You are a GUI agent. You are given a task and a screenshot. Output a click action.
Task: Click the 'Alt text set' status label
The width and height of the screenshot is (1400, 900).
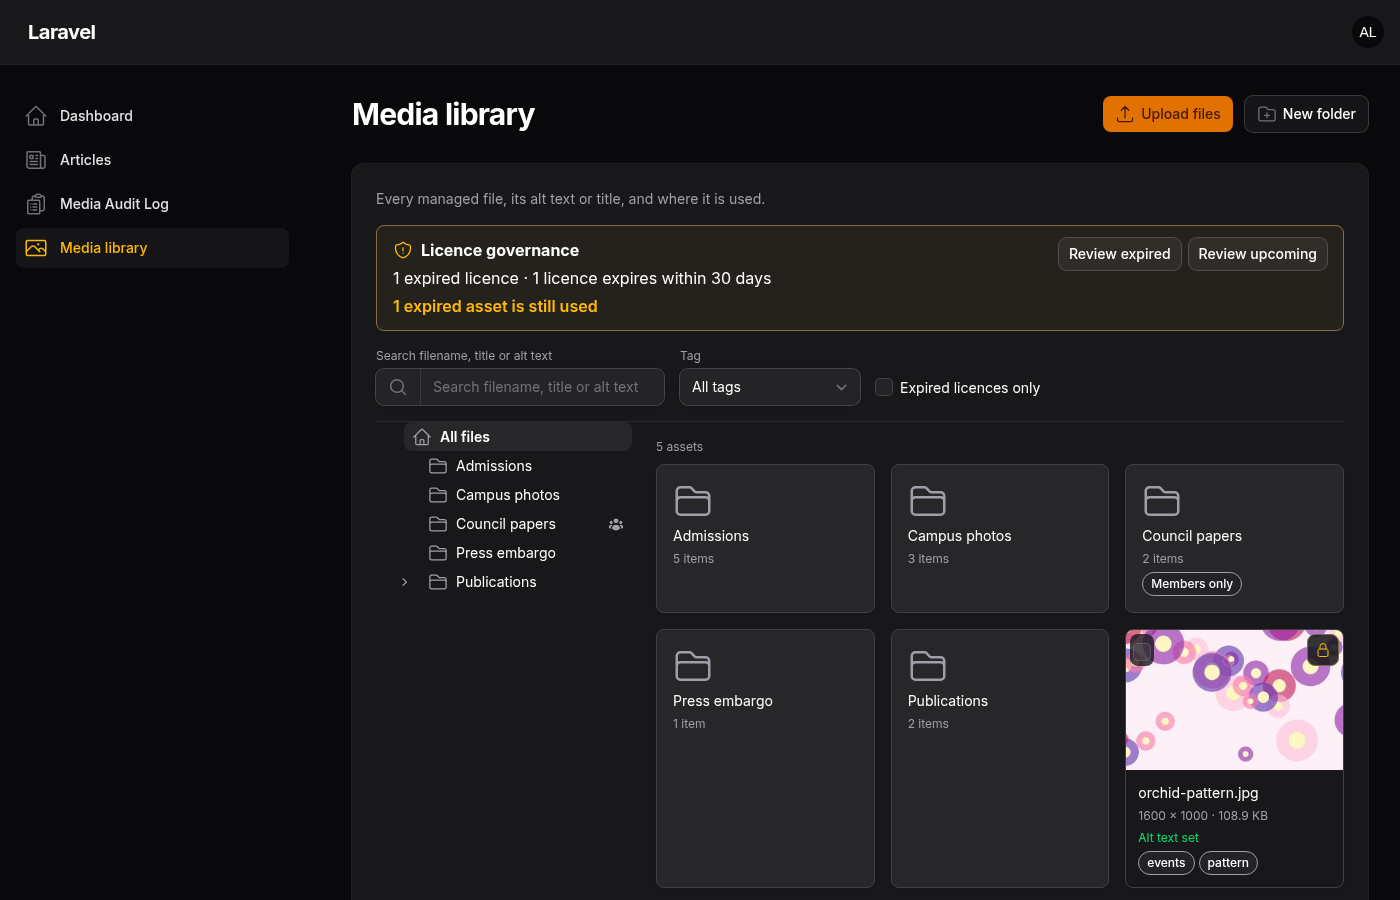coord(1168,838)
